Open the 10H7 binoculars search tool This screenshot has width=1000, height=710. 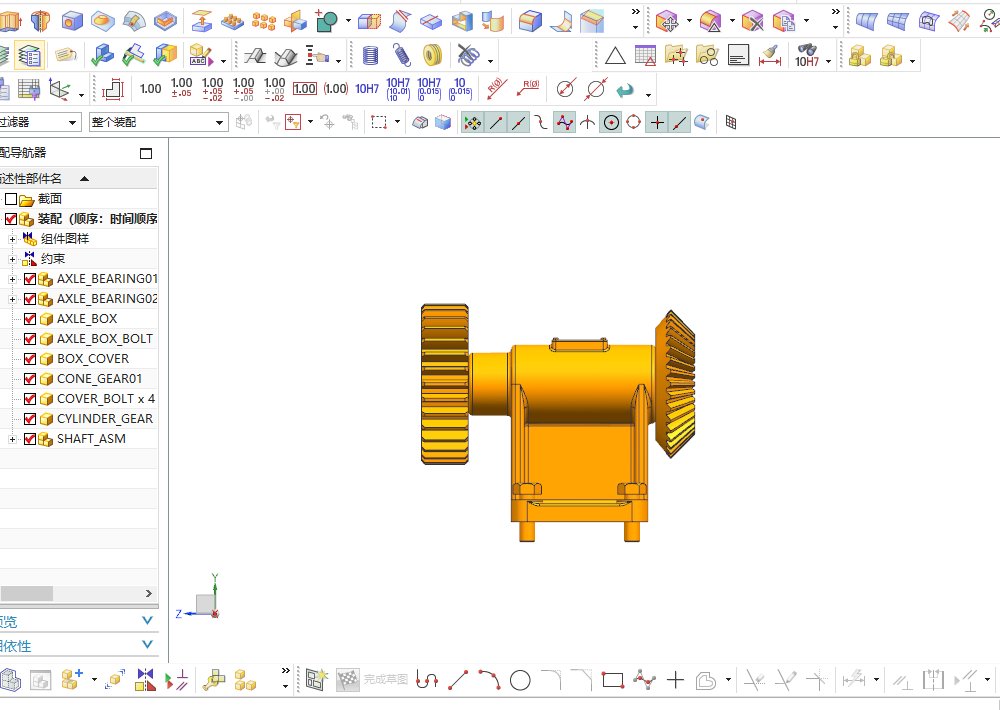807,55
